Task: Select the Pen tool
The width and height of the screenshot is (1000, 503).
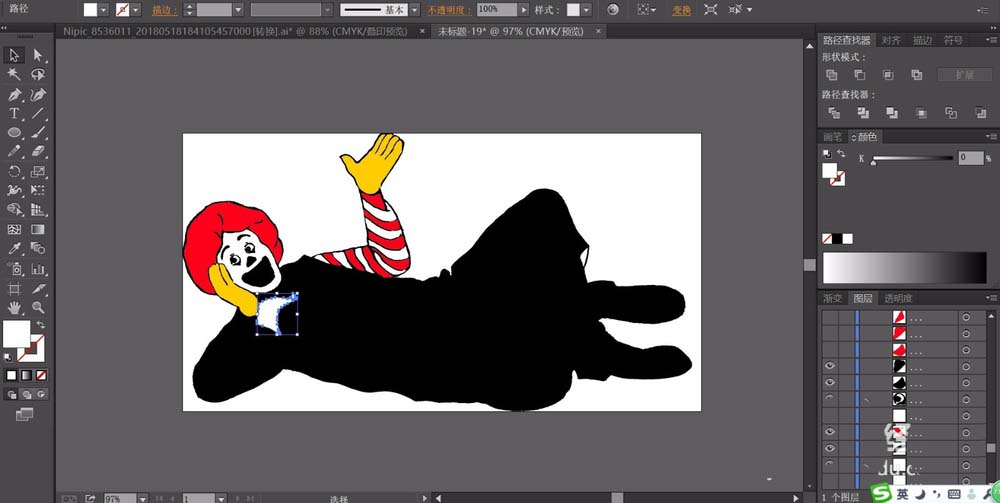Action: (x=15, y=94)
